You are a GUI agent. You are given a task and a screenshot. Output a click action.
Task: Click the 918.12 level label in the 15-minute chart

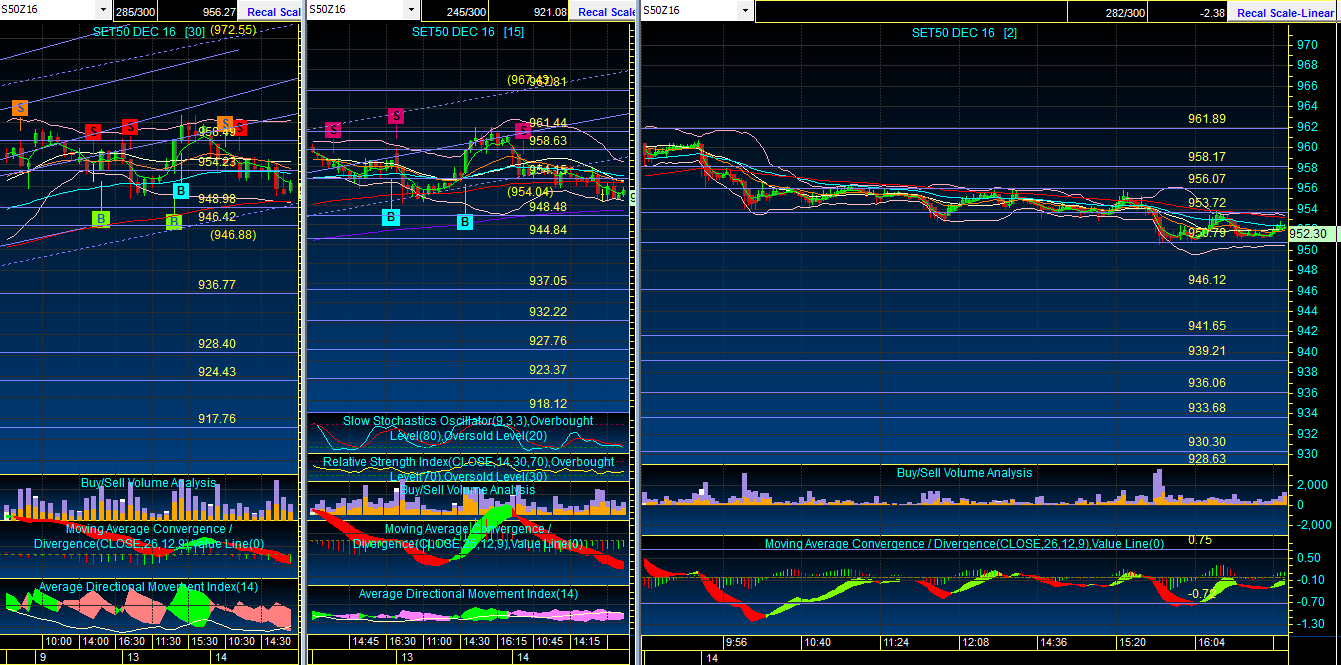point(548,404)
